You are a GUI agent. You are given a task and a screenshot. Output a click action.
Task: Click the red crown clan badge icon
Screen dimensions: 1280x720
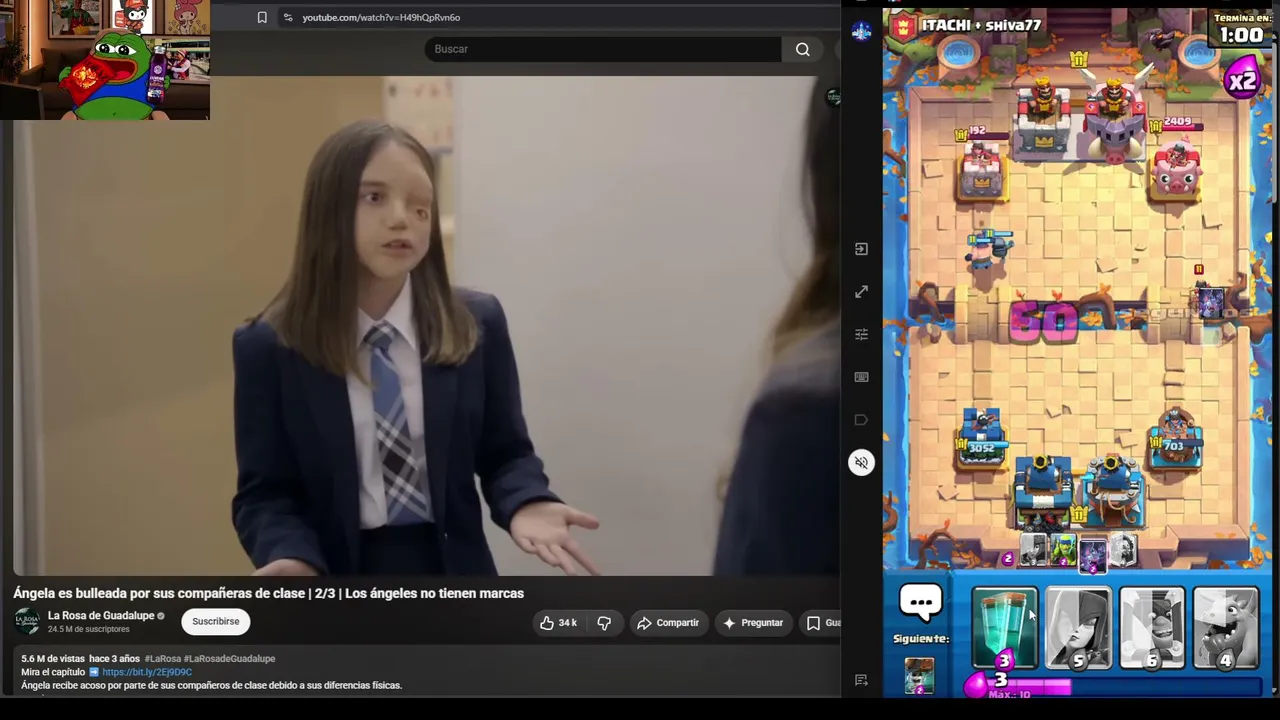pyautogui.click(x=903, y=26)
